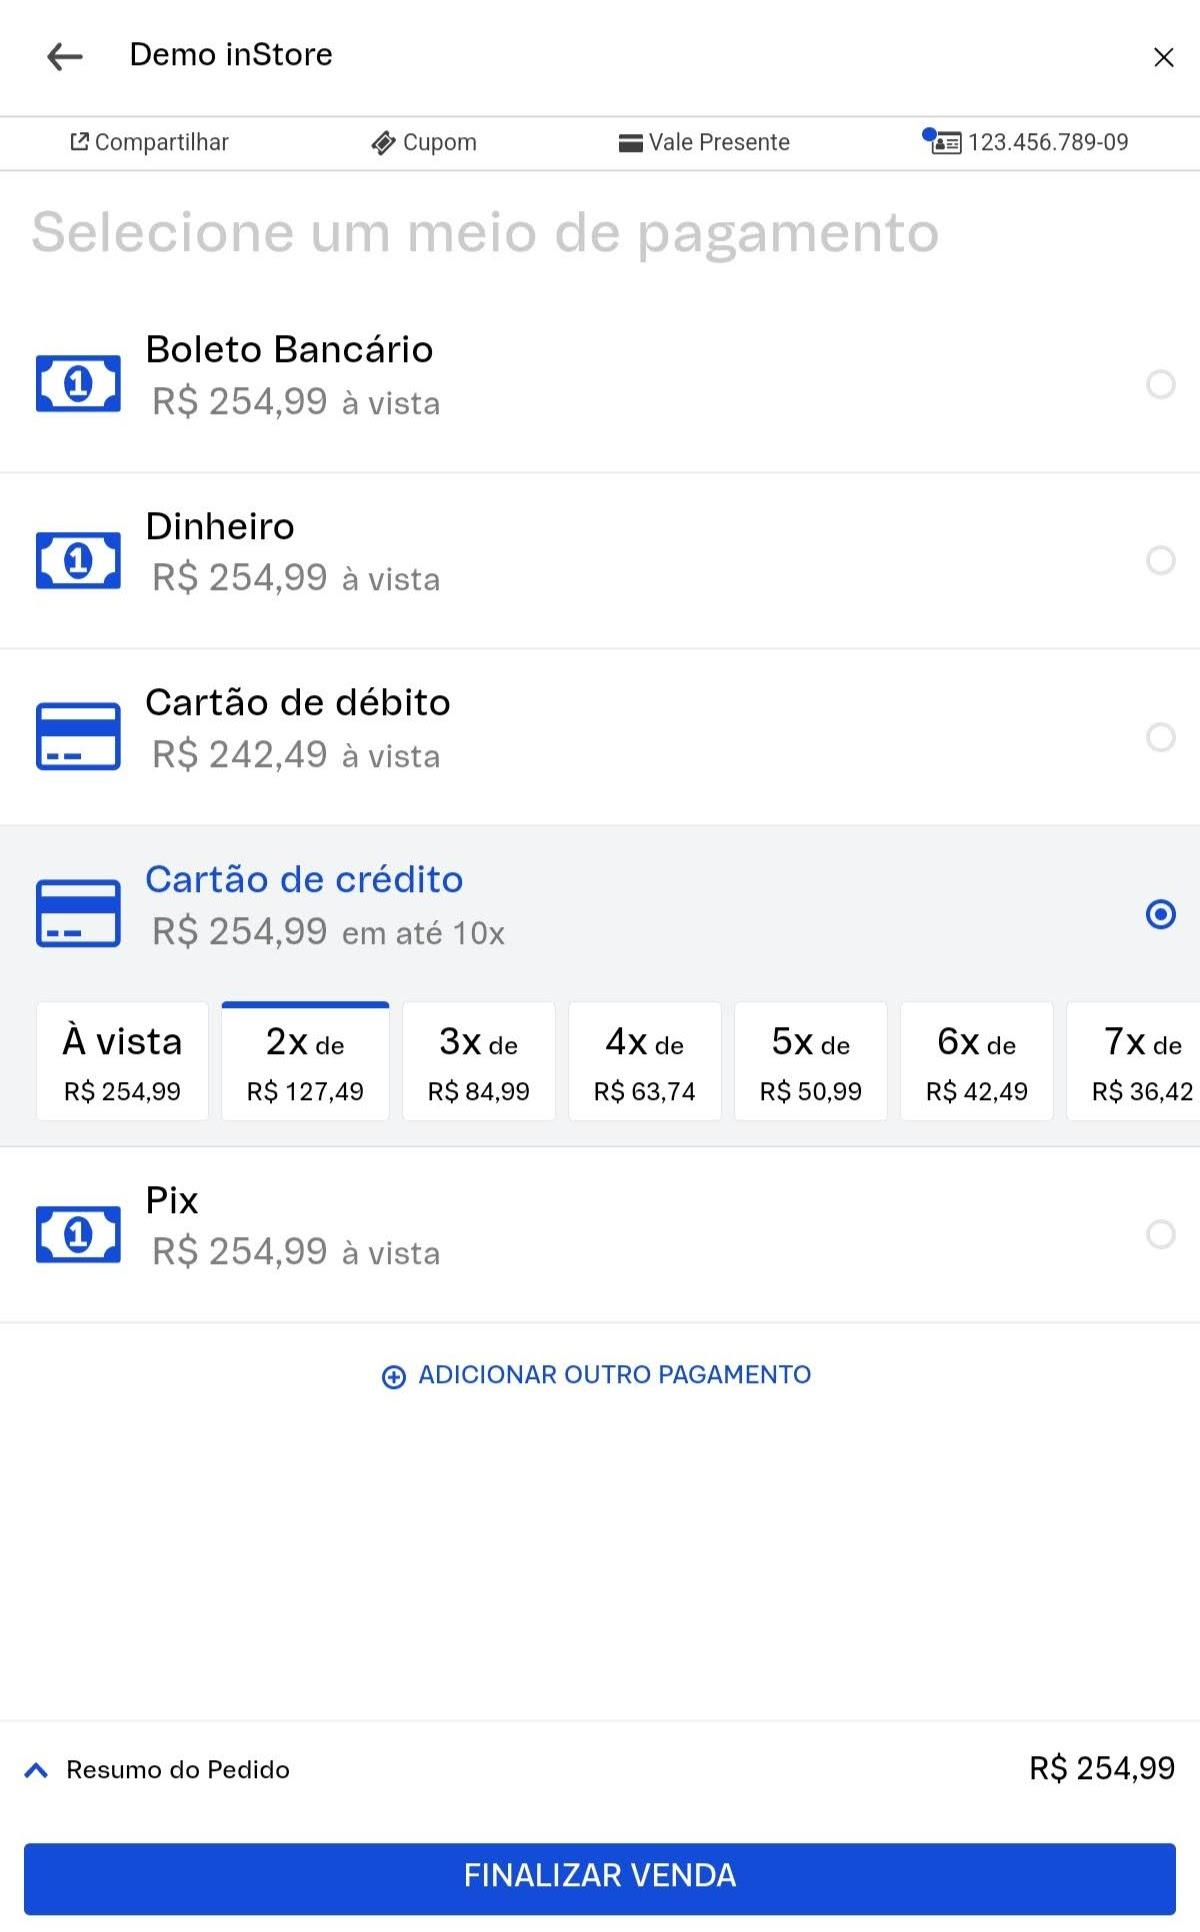Click ADICIONAR OUTRO PAGAMENTO link
1200x1932 pixels.
(597, 1375)
